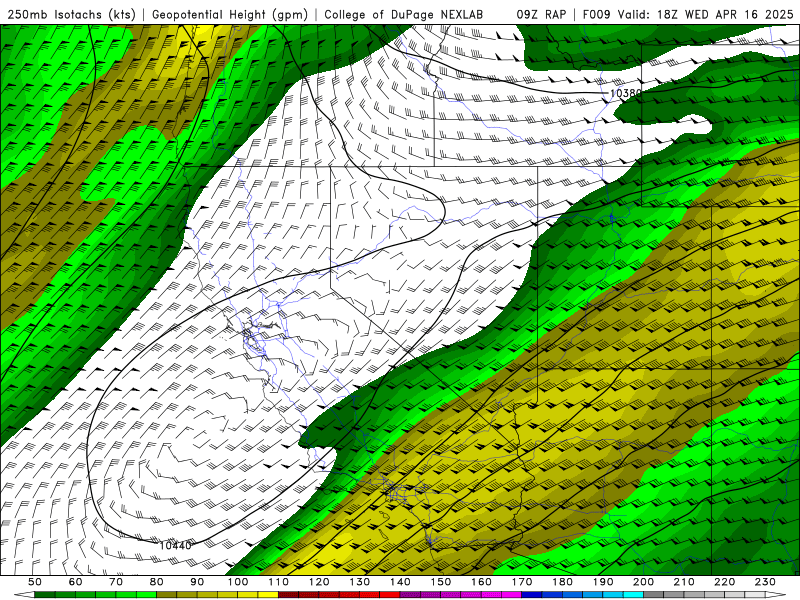Click the 150 value on the color scale

click(x=440, y=582)
